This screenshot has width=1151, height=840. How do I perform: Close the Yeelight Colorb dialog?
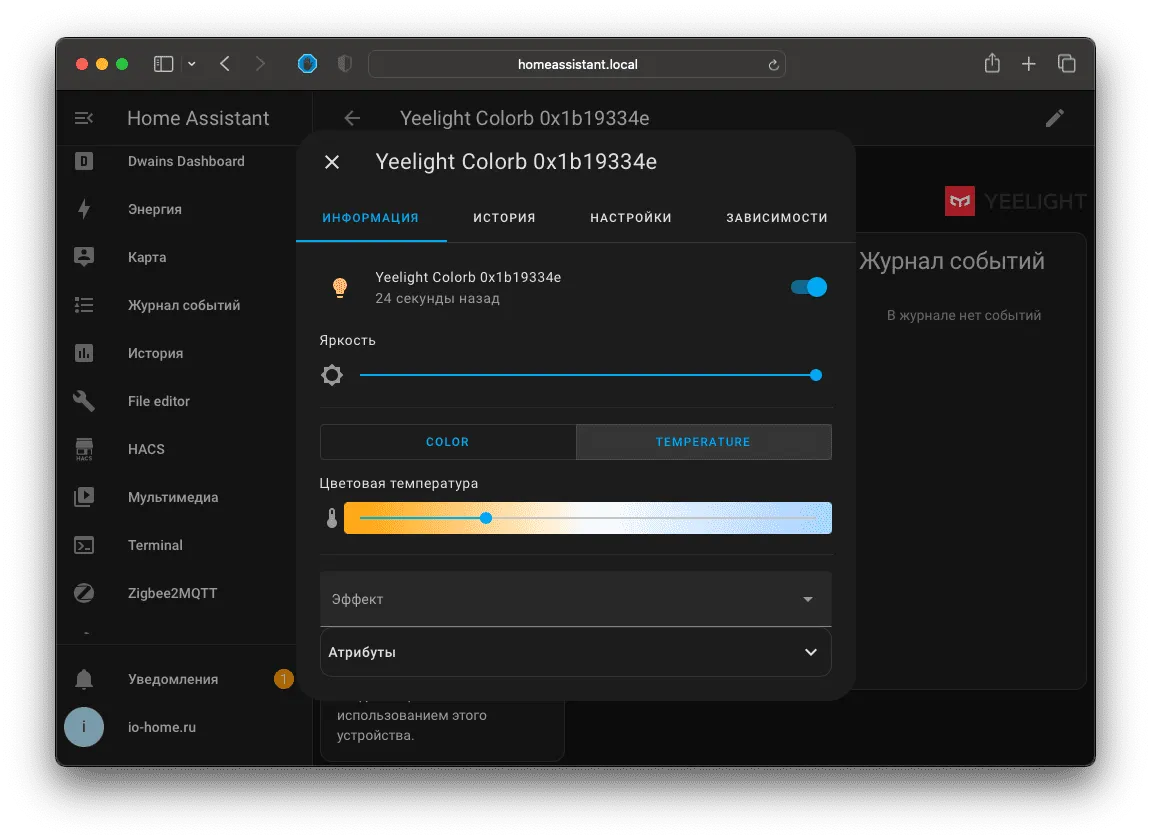(332, 162)
